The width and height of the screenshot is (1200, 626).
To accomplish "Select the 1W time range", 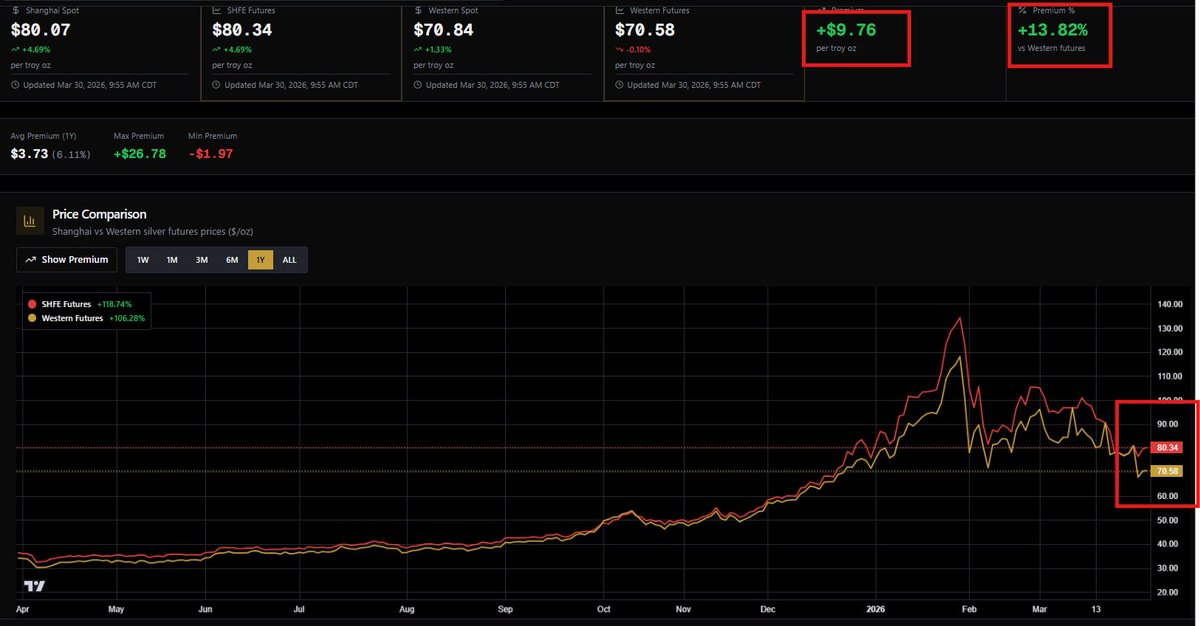I will click(143, 259).
